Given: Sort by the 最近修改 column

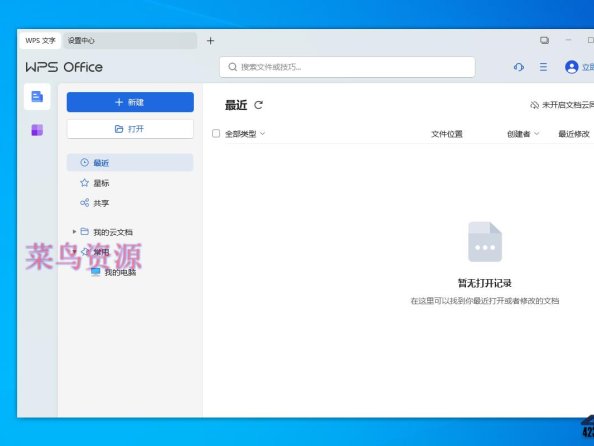Looking at the screenshot, I should 574,134.
